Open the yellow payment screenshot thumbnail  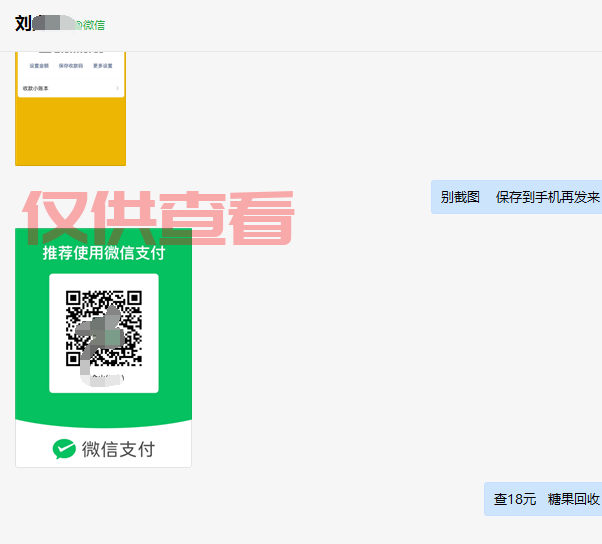70,108
